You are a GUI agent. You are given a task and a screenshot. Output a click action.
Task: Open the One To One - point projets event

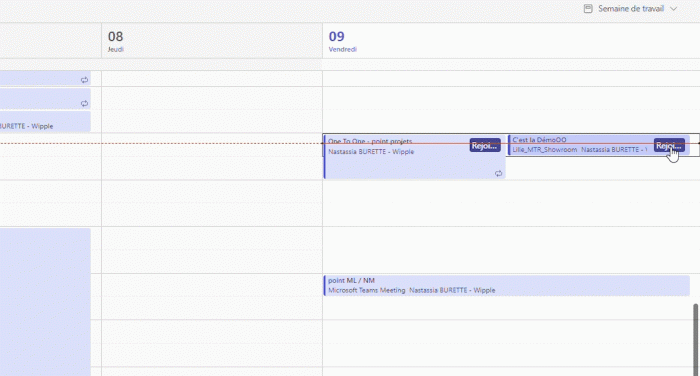click(x=414, y=157)
